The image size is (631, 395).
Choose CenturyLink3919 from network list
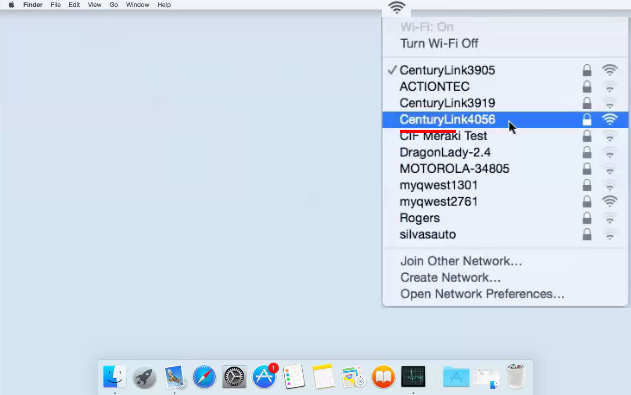click(505, 103)
